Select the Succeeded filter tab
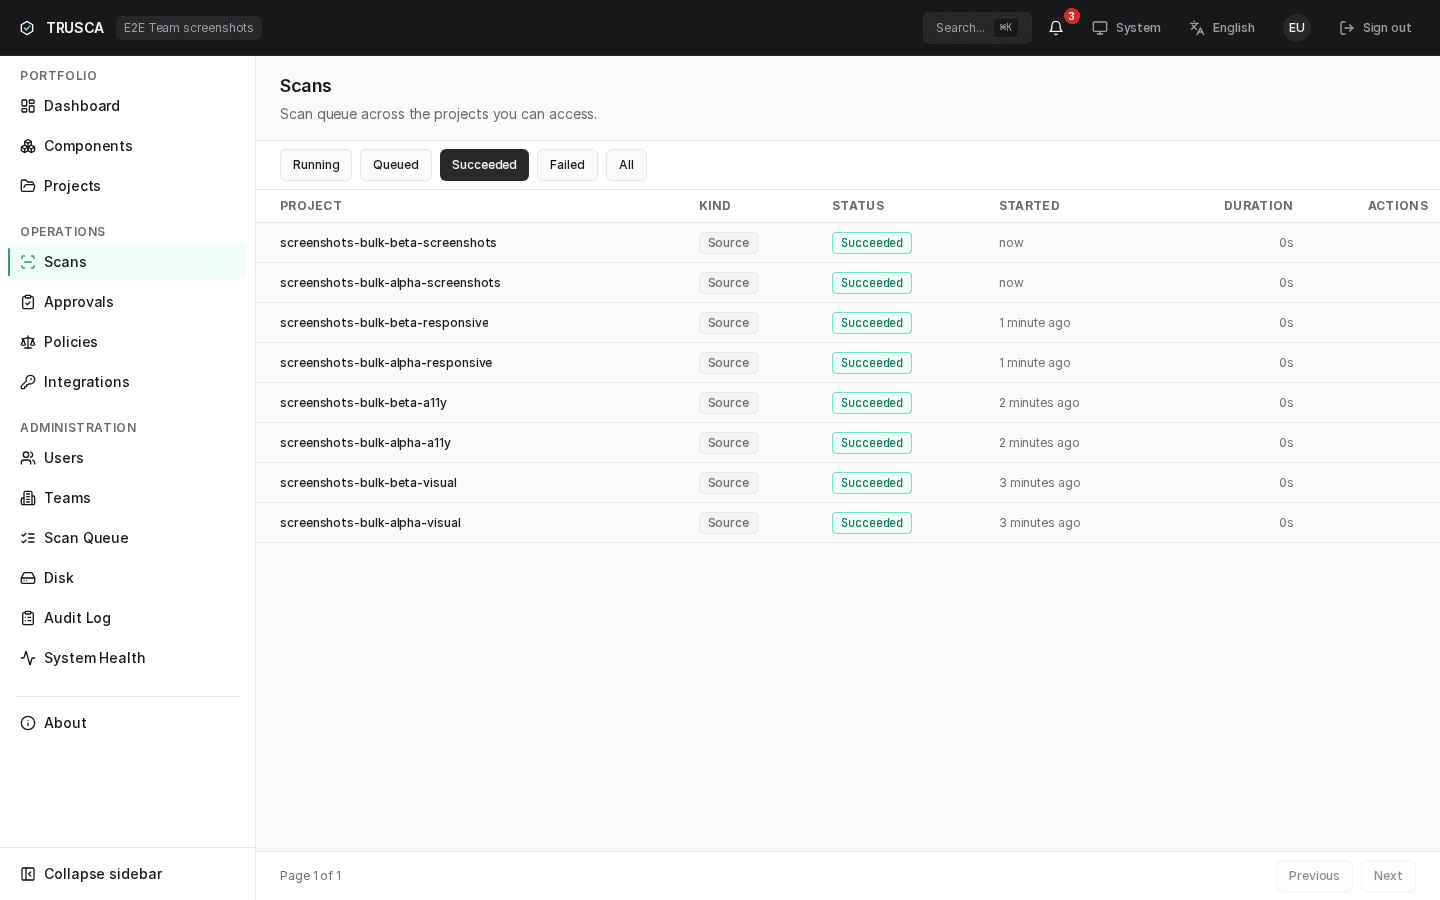The width and height of the screenshot is (1440, 900). pos(484,165)
